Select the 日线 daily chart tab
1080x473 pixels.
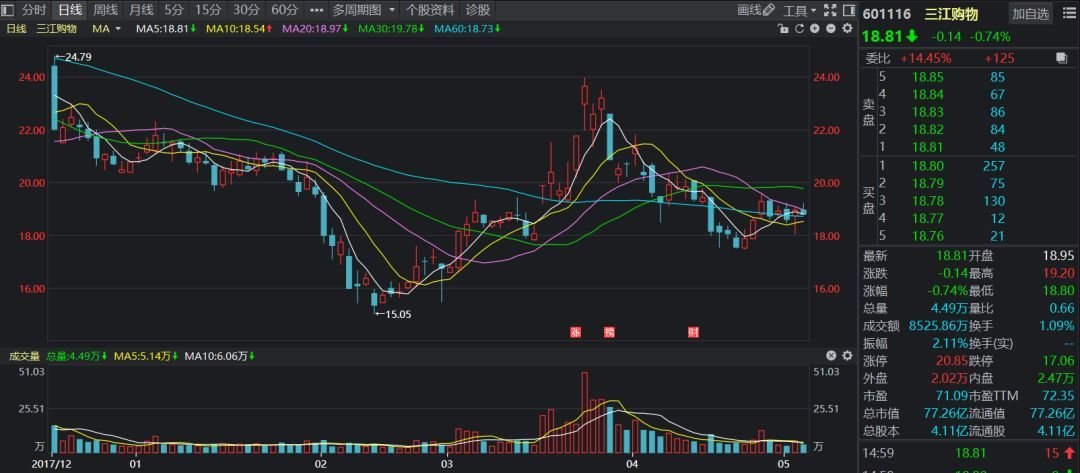[x=70, y=10]
